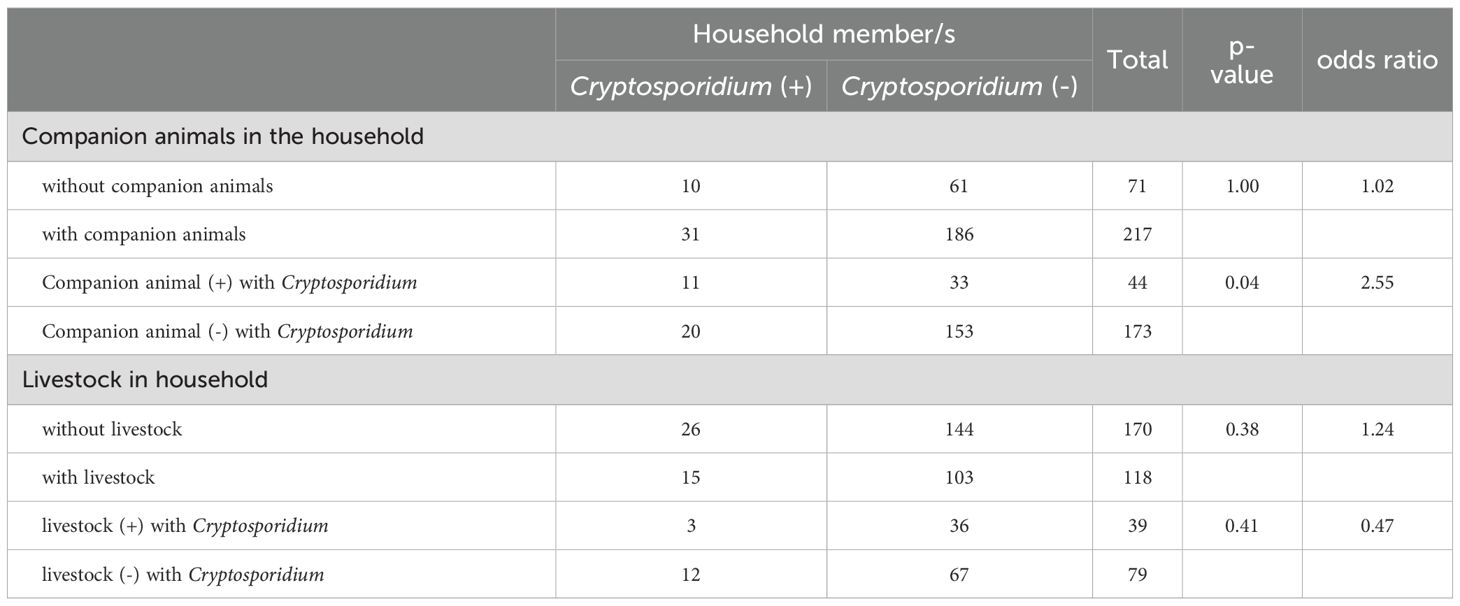Click the 'Total' column header
Viewport: 1460px width, 606px height.
(1137, 60)
